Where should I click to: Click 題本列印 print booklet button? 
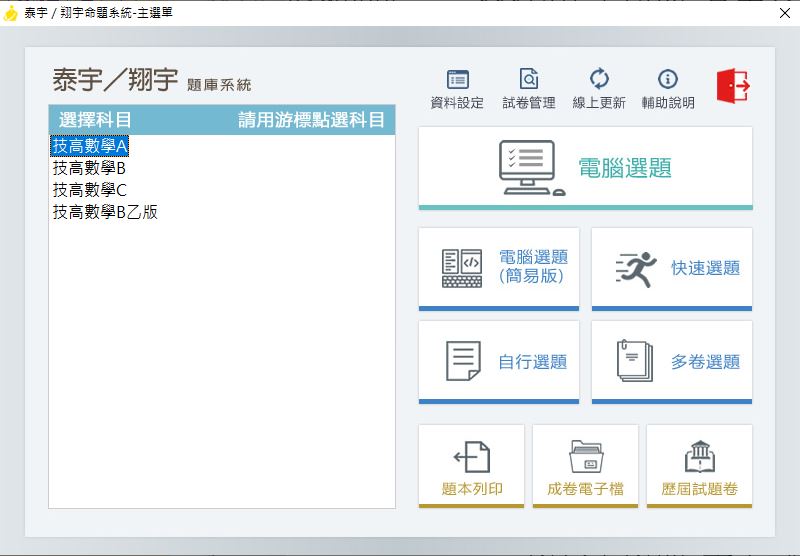click(471, 466)
